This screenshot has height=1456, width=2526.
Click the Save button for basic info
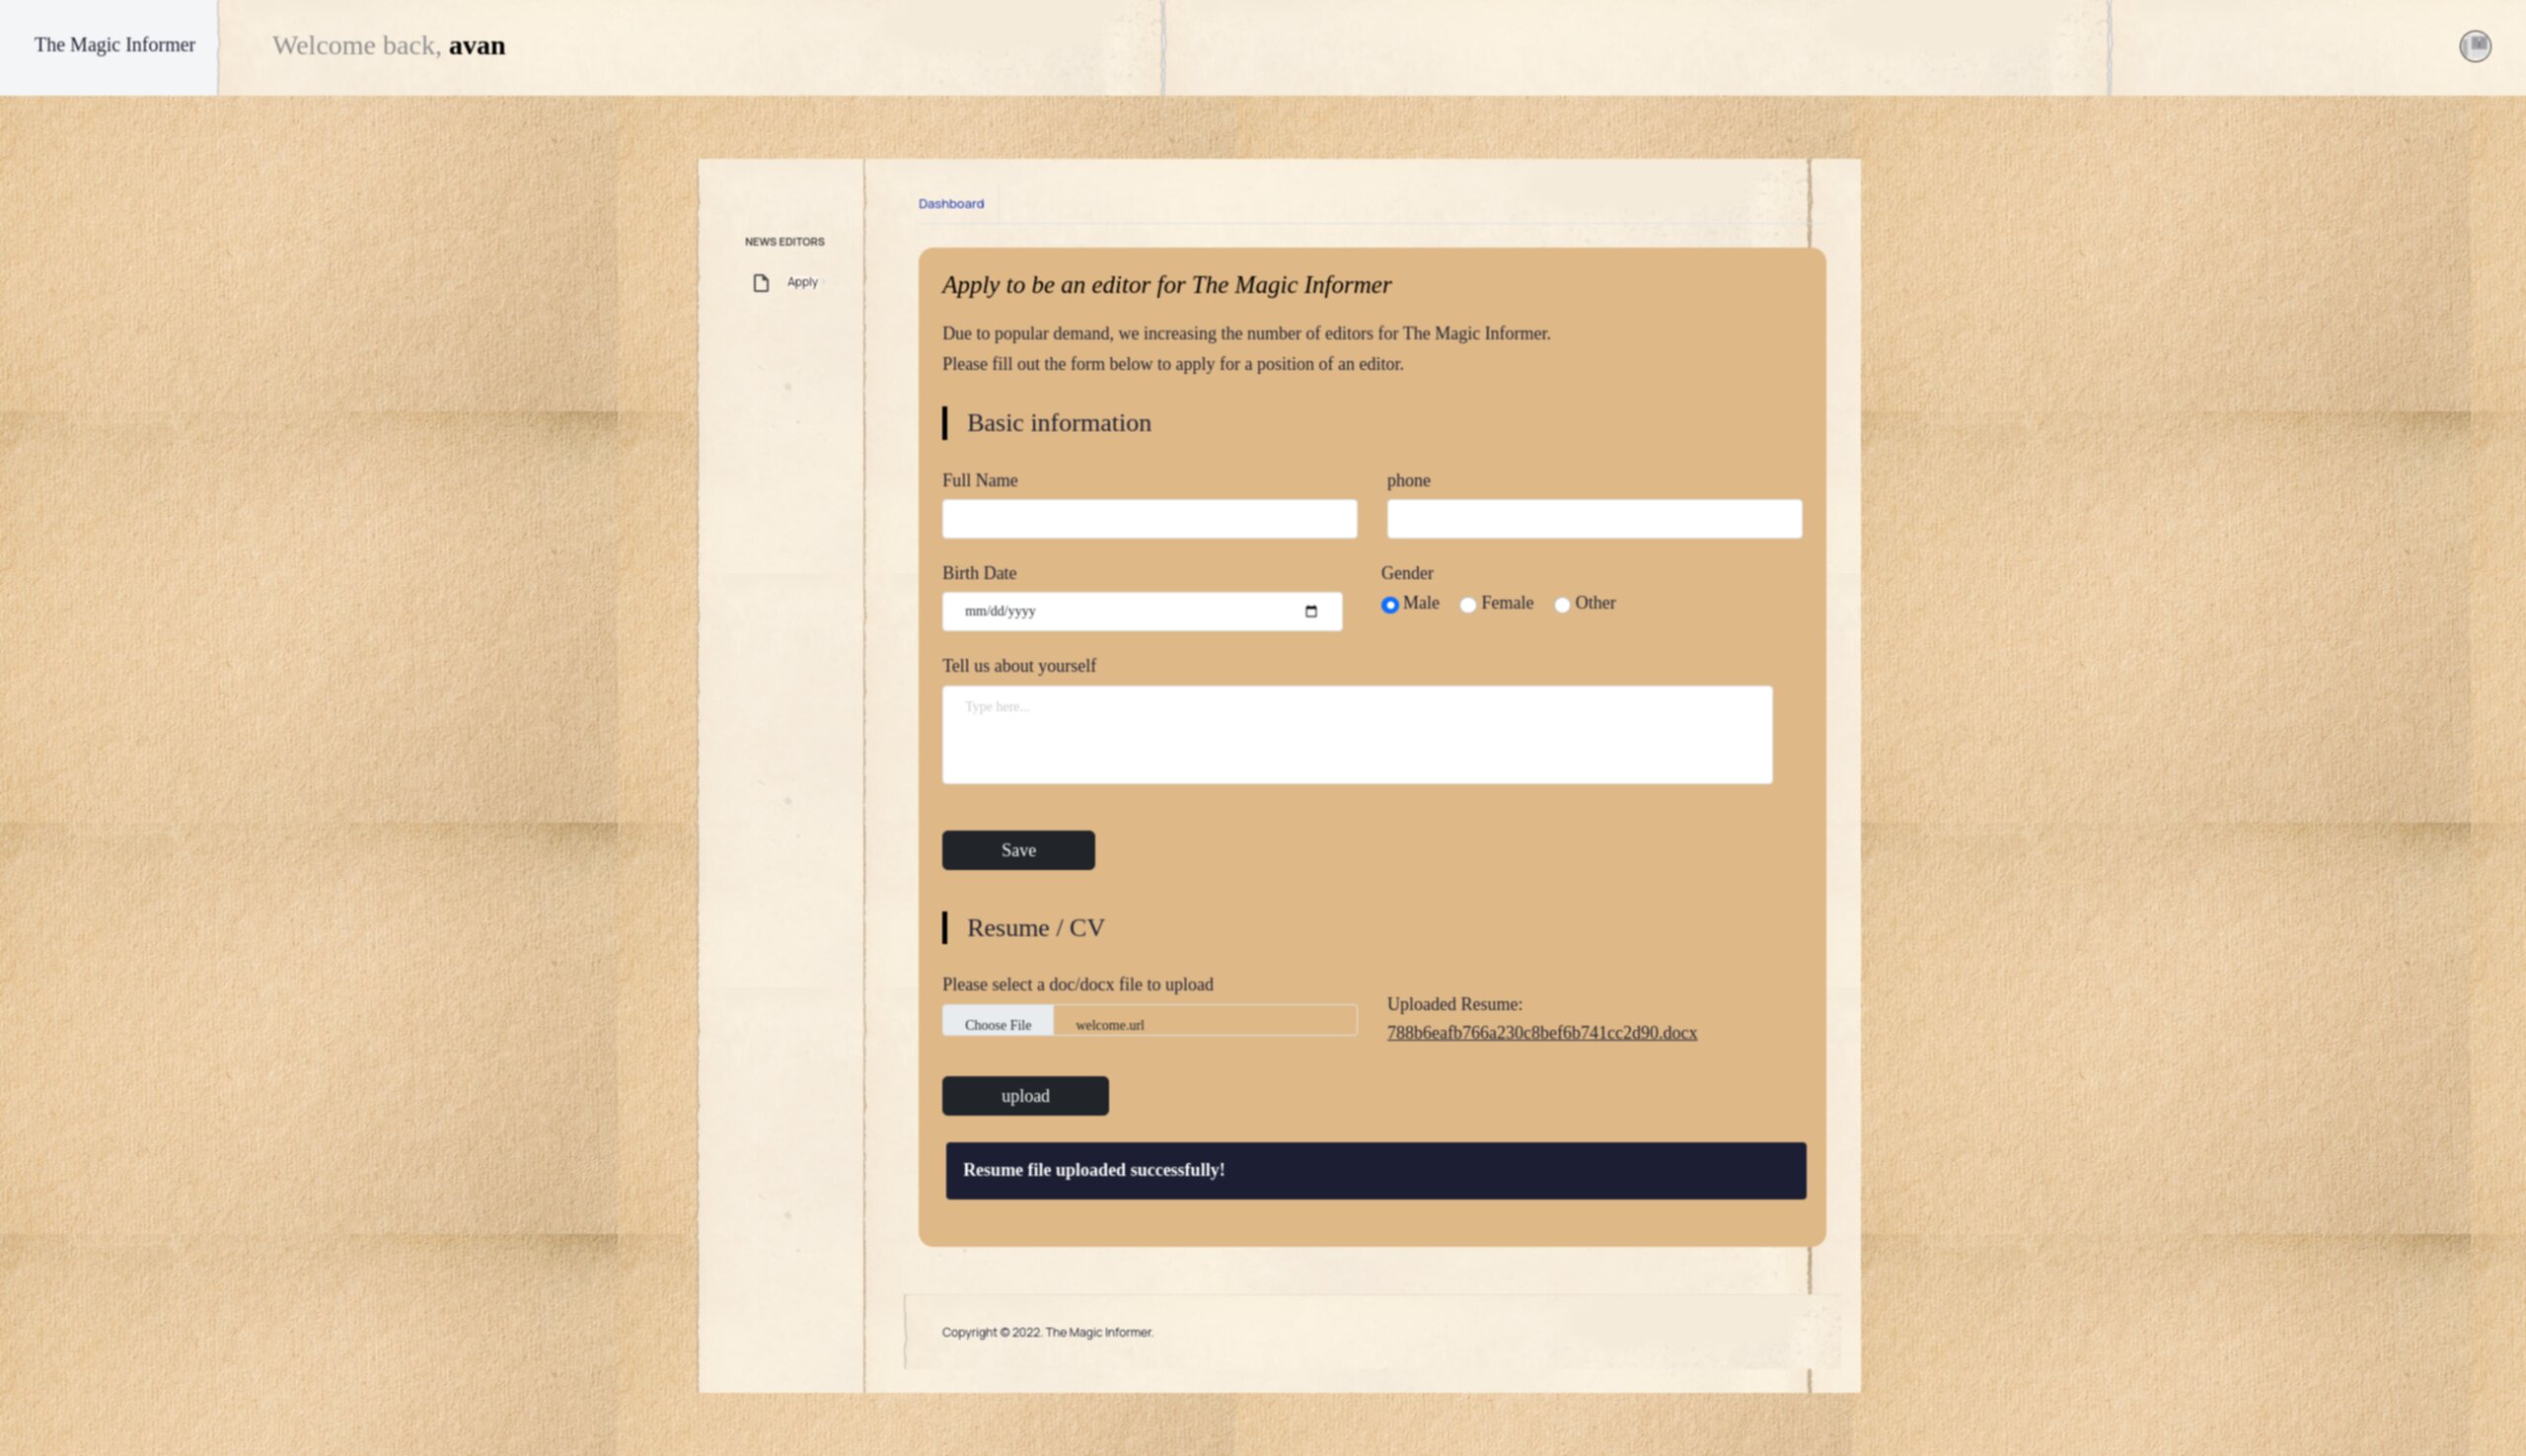1018,850
